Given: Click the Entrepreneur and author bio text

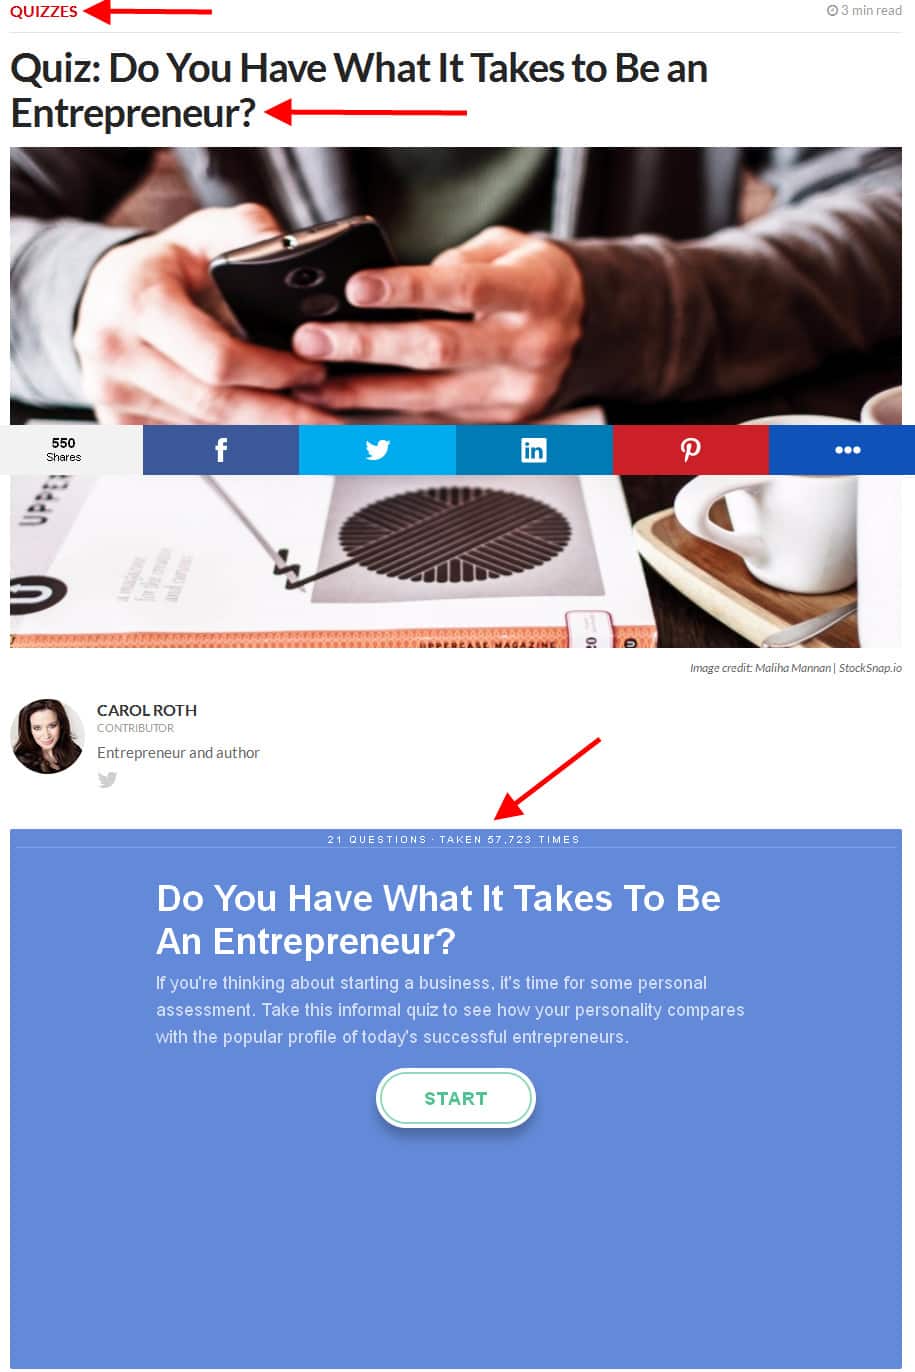Looking at the screenshot, I should click(x=178, y=753).
